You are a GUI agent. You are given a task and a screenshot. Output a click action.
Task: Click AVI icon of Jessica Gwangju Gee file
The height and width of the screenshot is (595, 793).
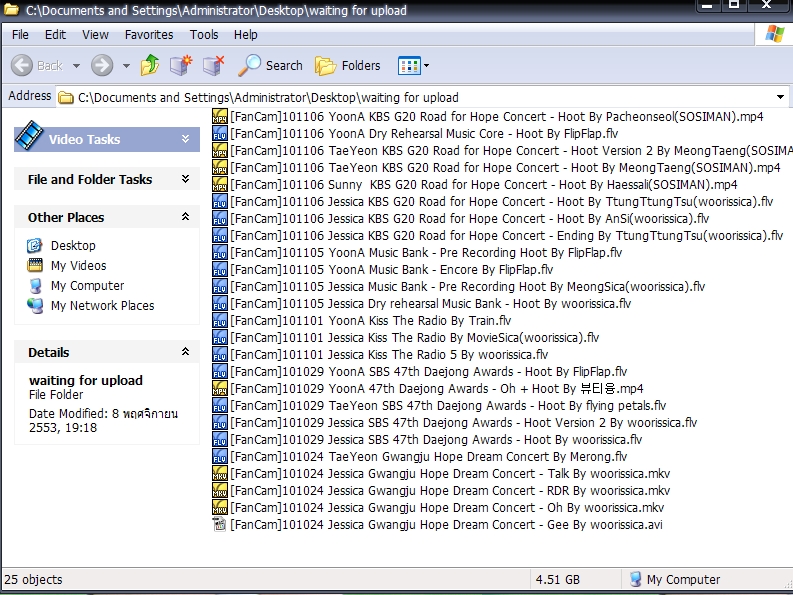(x=220, y=524)
